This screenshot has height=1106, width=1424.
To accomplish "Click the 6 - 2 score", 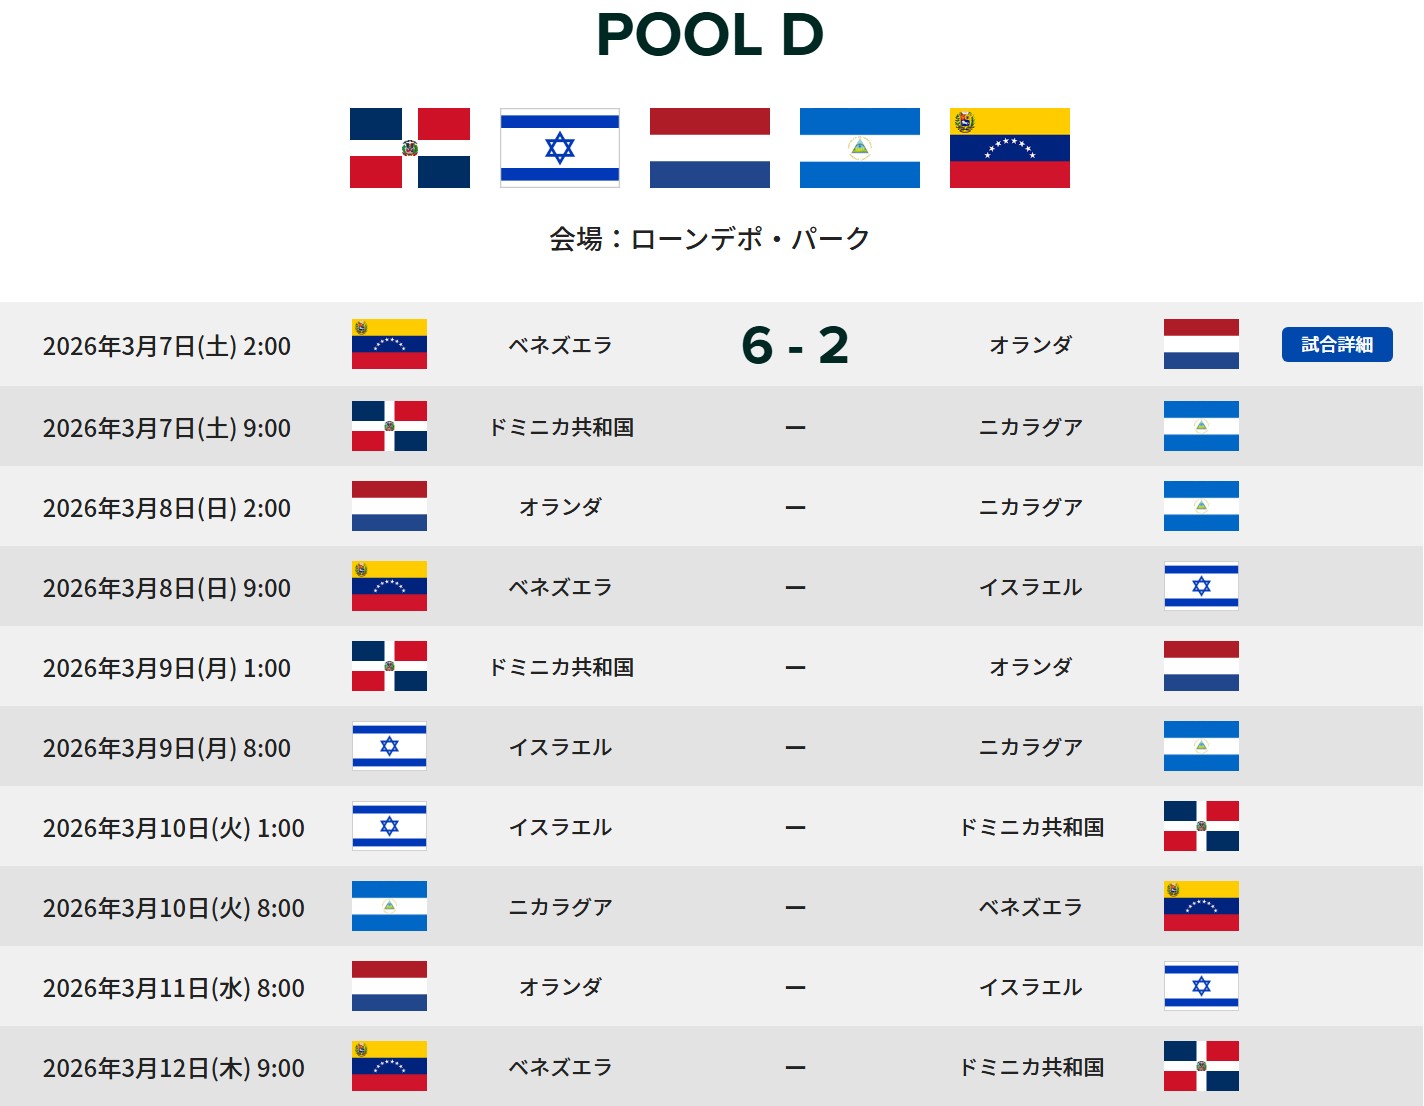I will tap(795, 346).
